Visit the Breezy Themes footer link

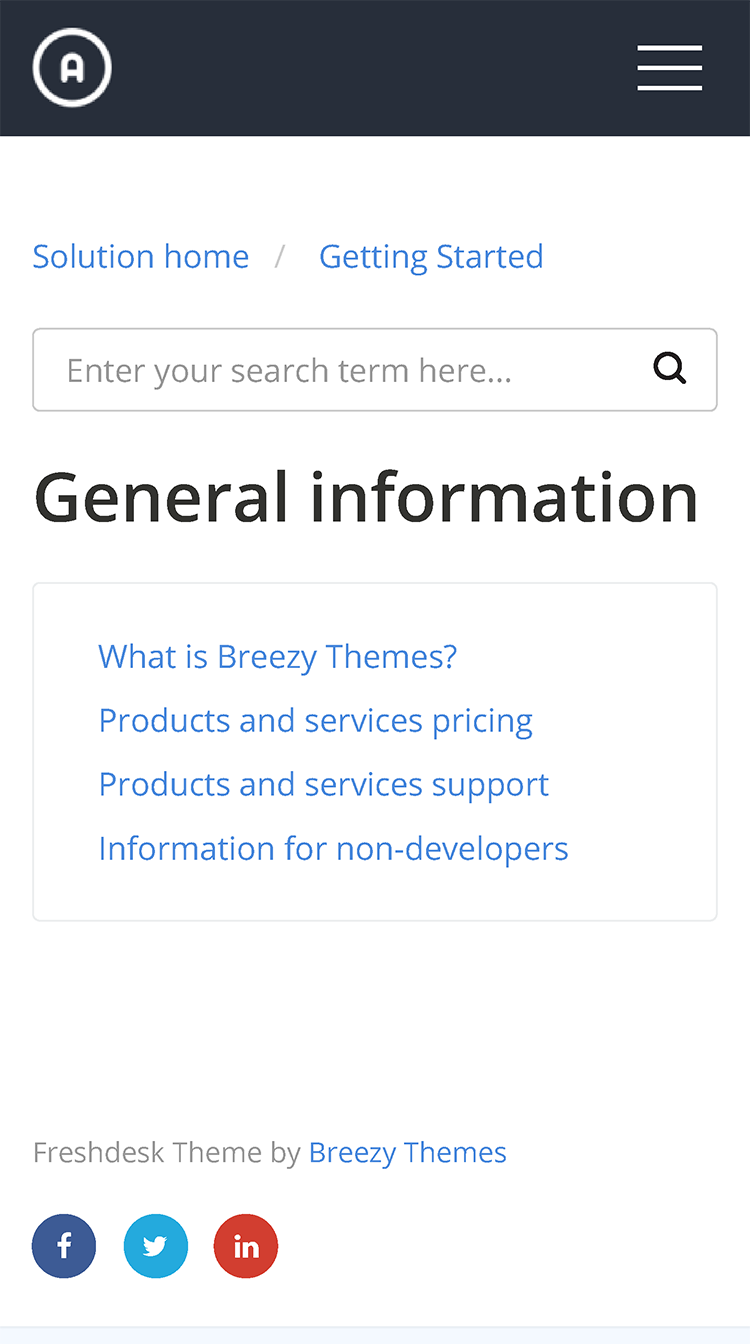408,1152
